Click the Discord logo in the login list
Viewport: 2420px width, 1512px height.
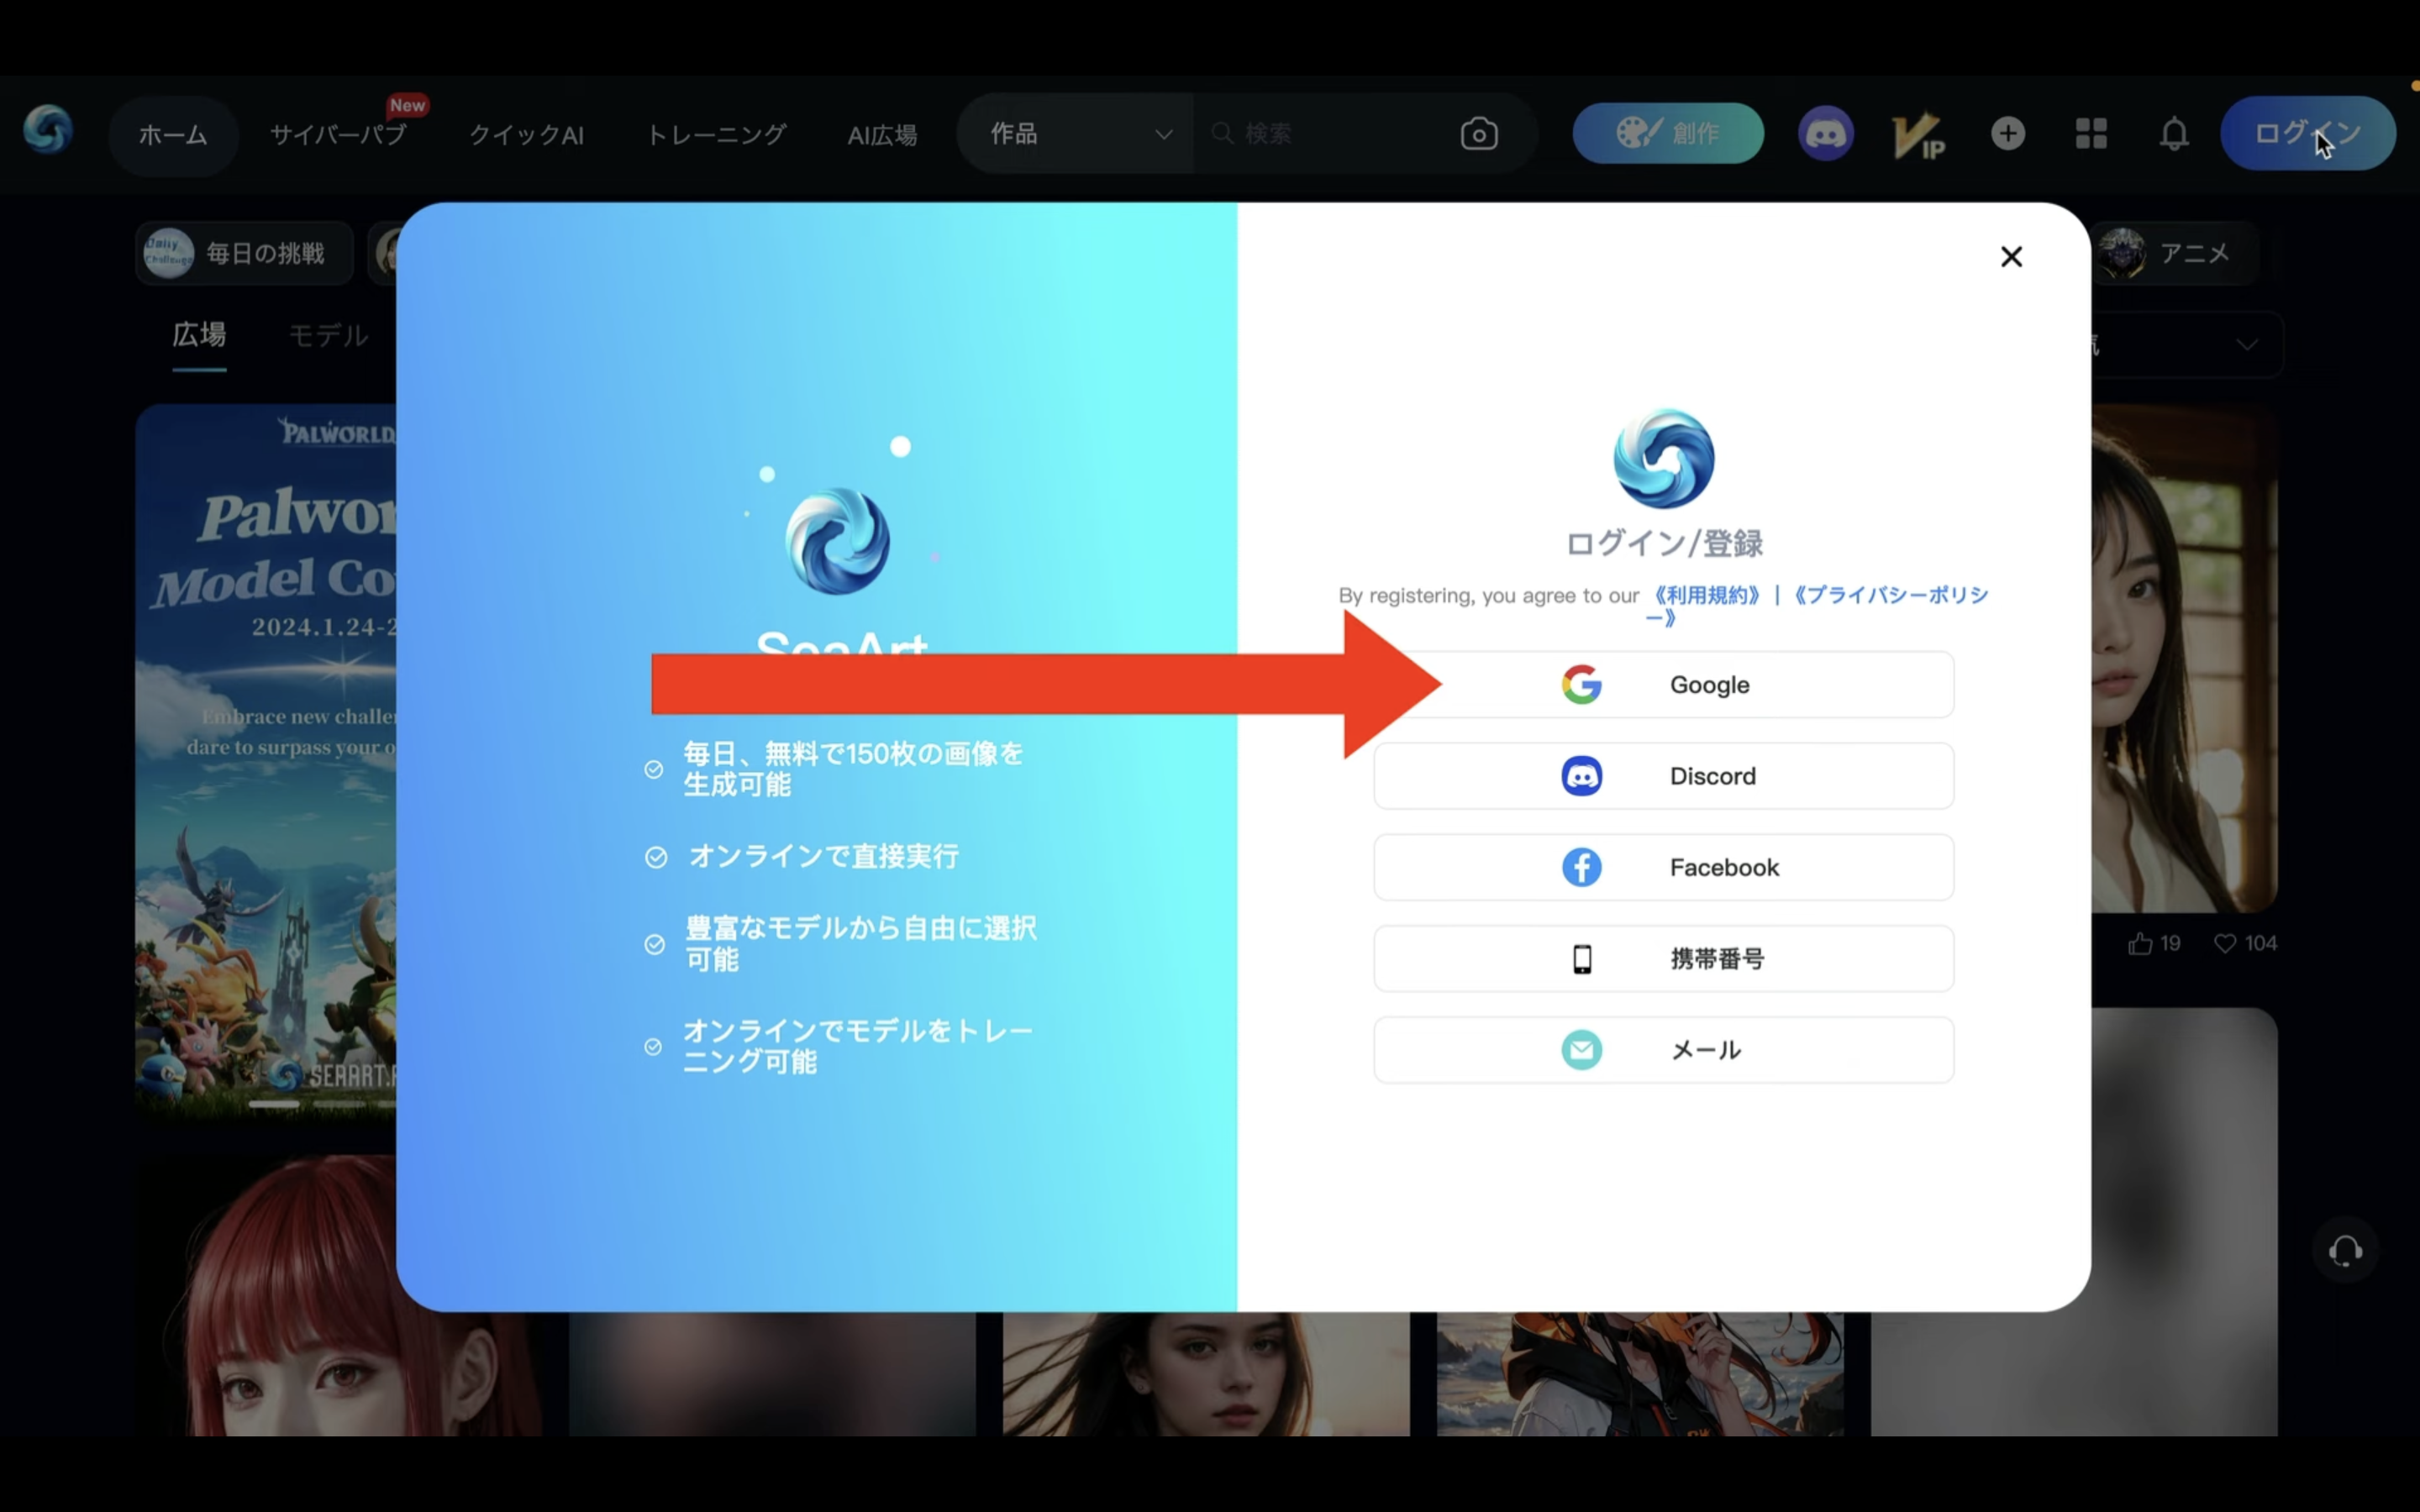pyautogui.click(x=1582, y=776)
